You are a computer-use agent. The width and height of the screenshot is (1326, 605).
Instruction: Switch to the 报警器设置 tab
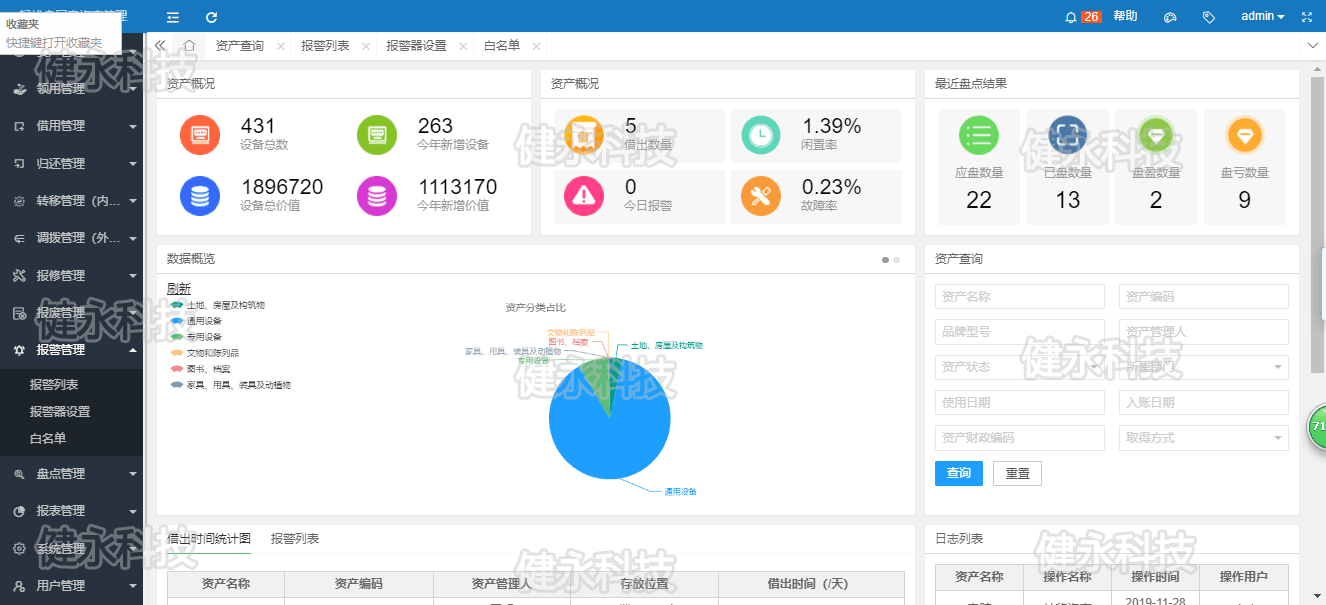tap(416, 46)
